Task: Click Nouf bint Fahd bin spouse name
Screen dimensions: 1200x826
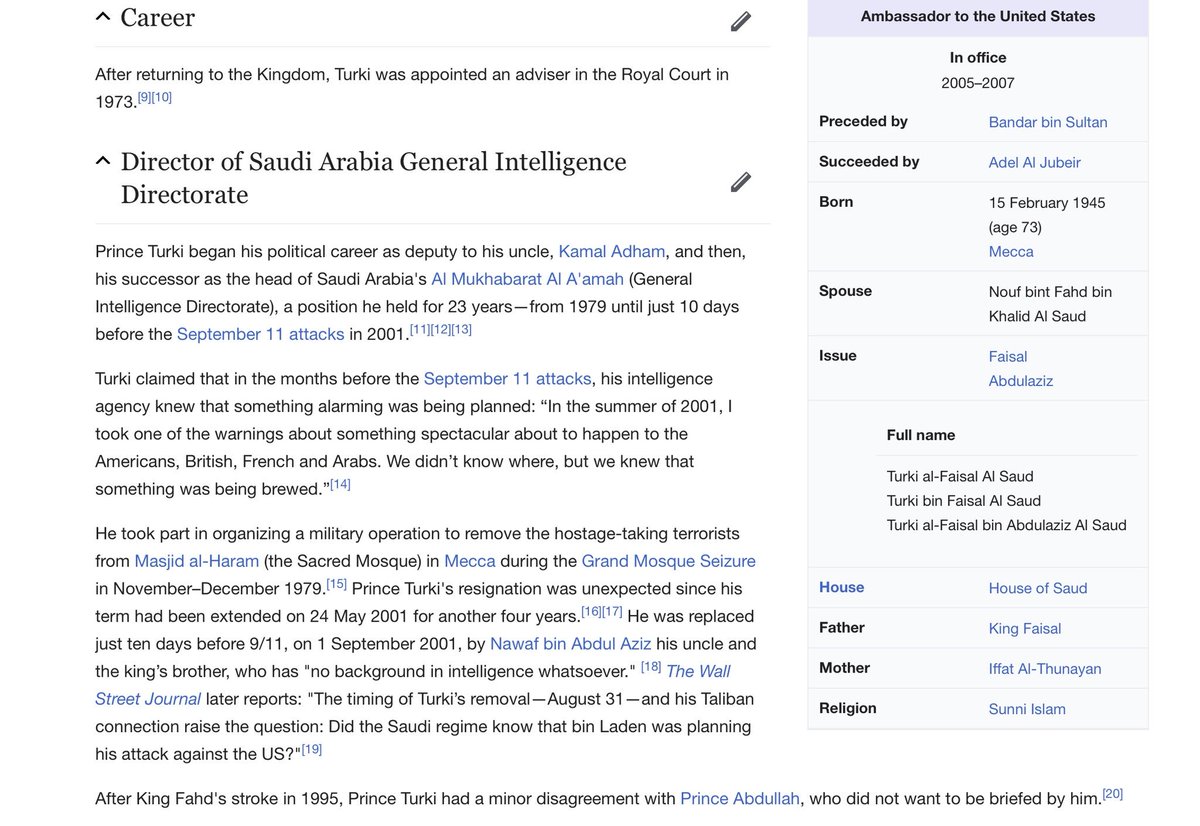Action: [1050, 292]
